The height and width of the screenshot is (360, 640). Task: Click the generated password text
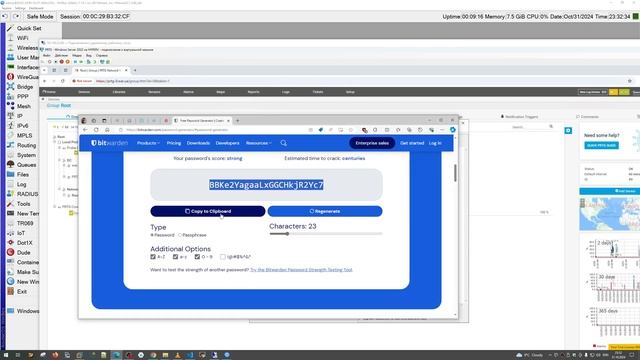pyautogui.click(x=266, y=185)
